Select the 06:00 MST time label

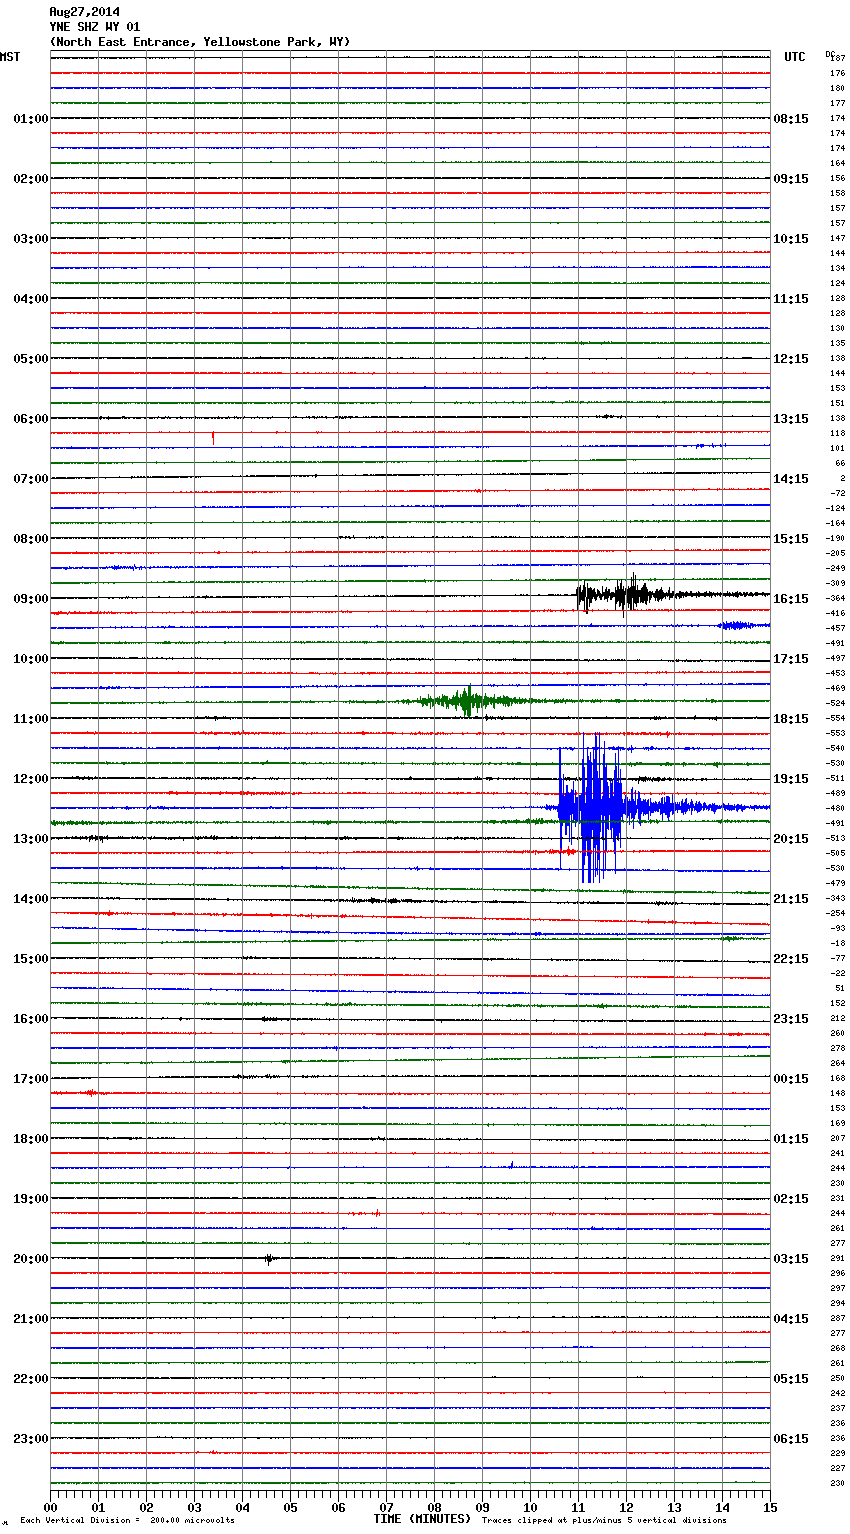click(x=30, y=419)
